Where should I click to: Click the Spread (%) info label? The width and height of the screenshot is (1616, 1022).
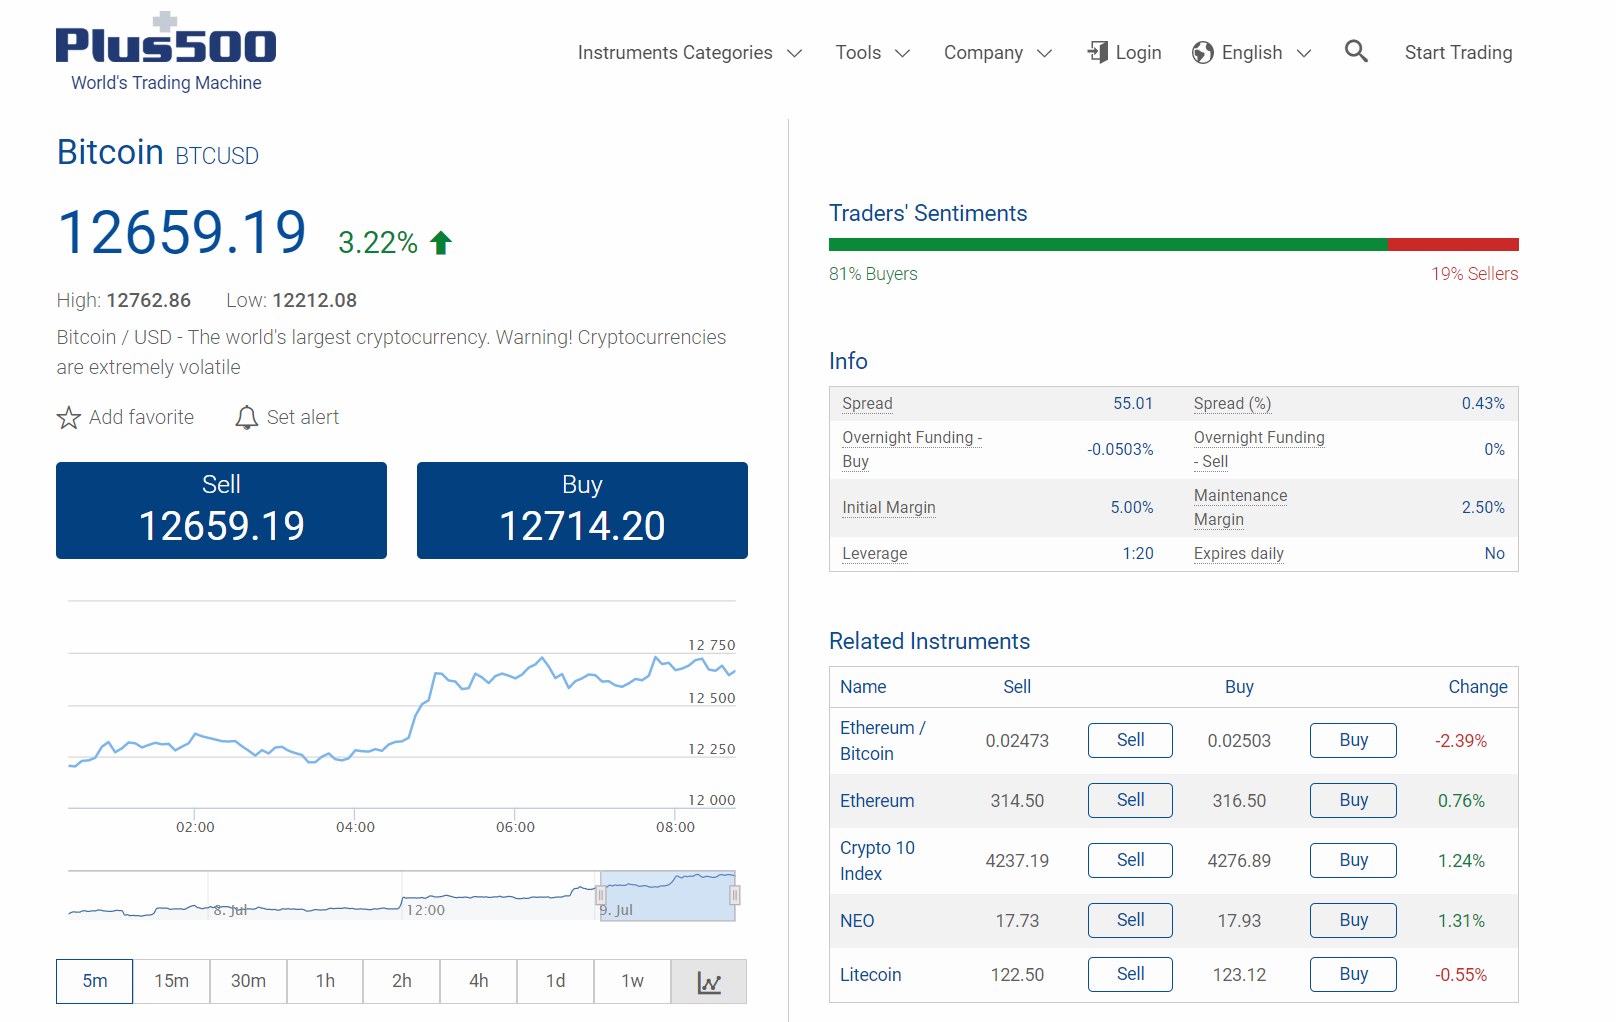coord(1232,404)
